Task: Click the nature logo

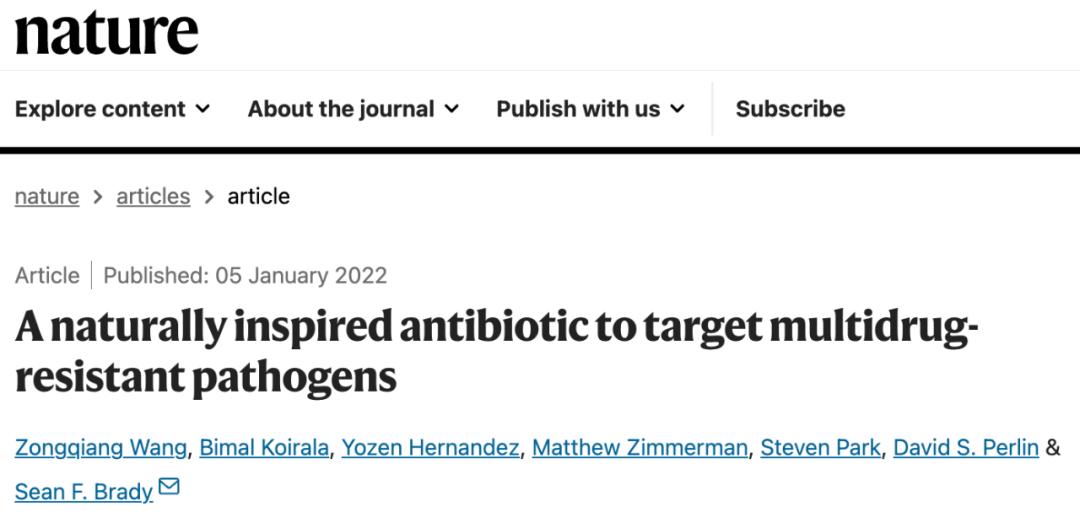Action: (107, 32)
